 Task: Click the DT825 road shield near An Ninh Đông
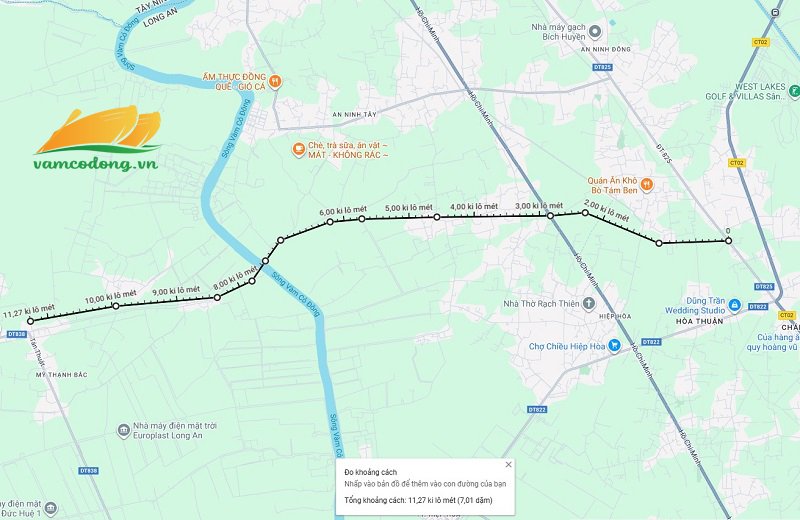(x=603, y=67)
